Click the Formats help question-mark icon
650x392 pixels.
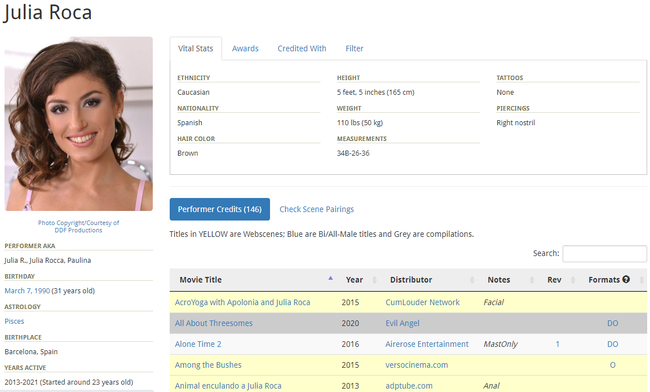click(626, 279)
